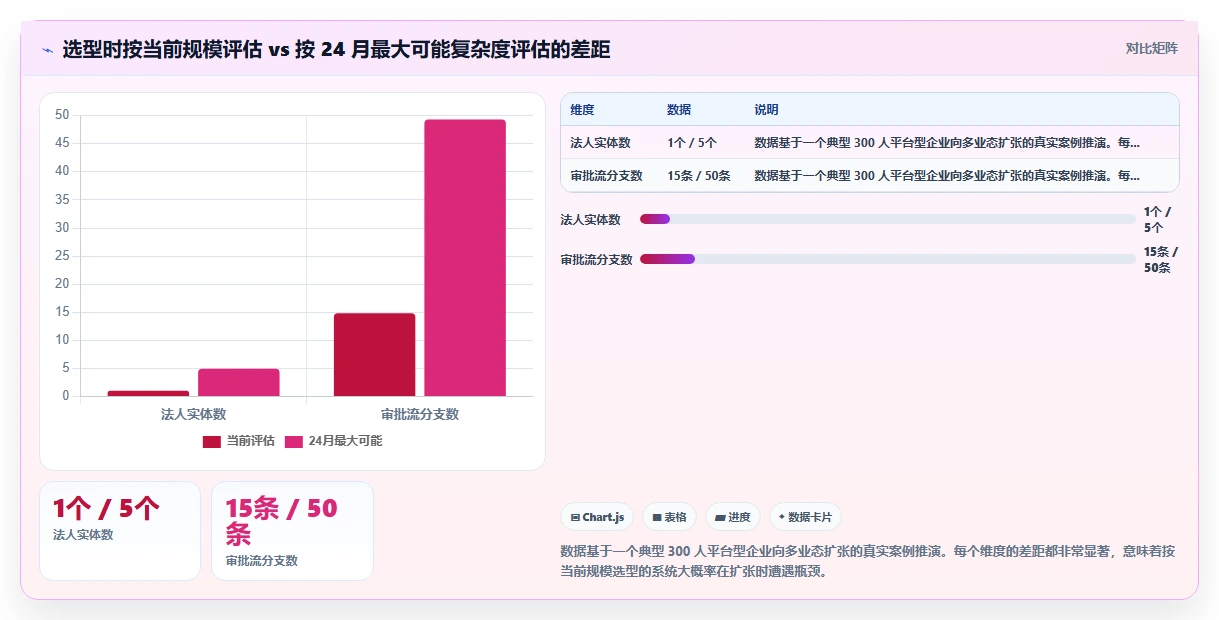Click the 维度 column header
The width and height of the screenshot is (1219, 620).
(x=582, y=110)
